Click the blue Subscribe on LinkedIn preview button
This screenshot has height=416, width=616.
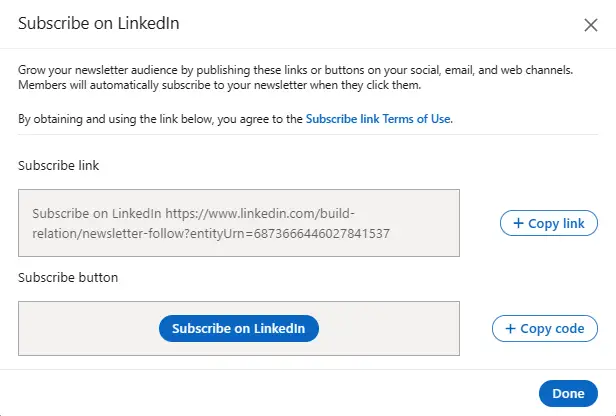pyautogui.click(x=239, y=328)
